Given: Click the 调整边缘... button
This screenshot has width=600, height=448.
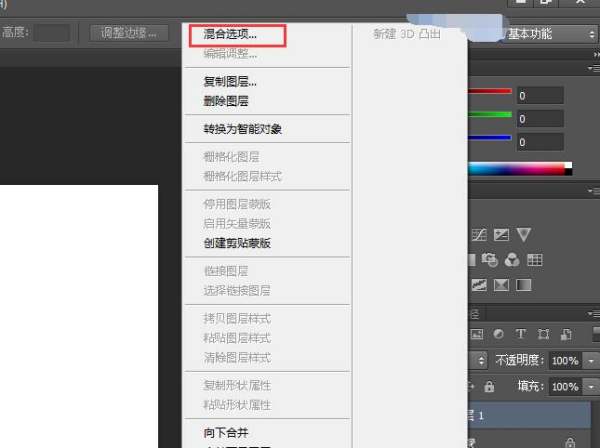Looking at the screenshot, I should click(129, 33).
